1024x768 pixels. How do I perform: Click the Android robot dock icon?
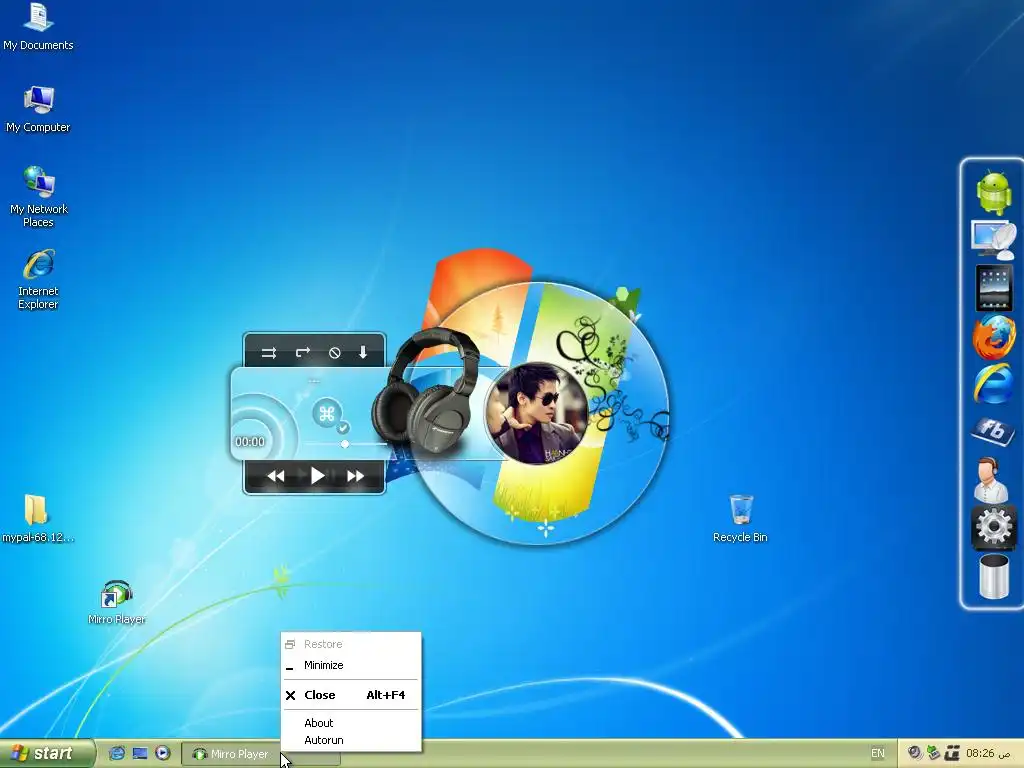tap(993, 192)
